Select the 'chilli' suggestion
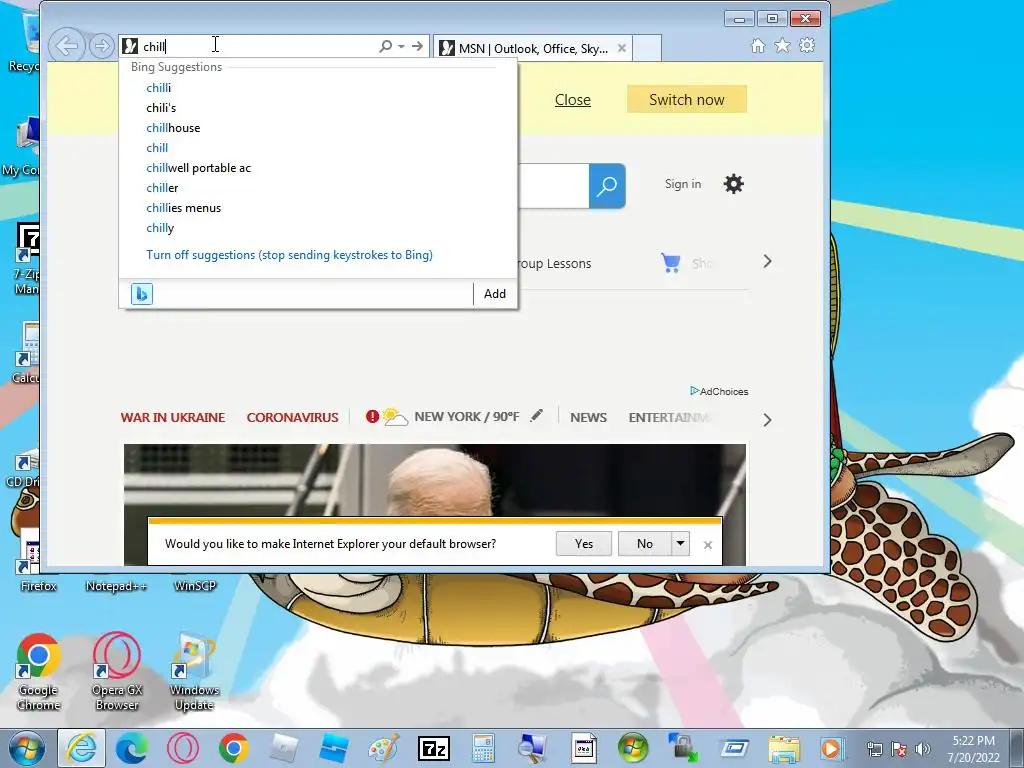The width and height of the screenshot is (1024, 768). [159, 88]
